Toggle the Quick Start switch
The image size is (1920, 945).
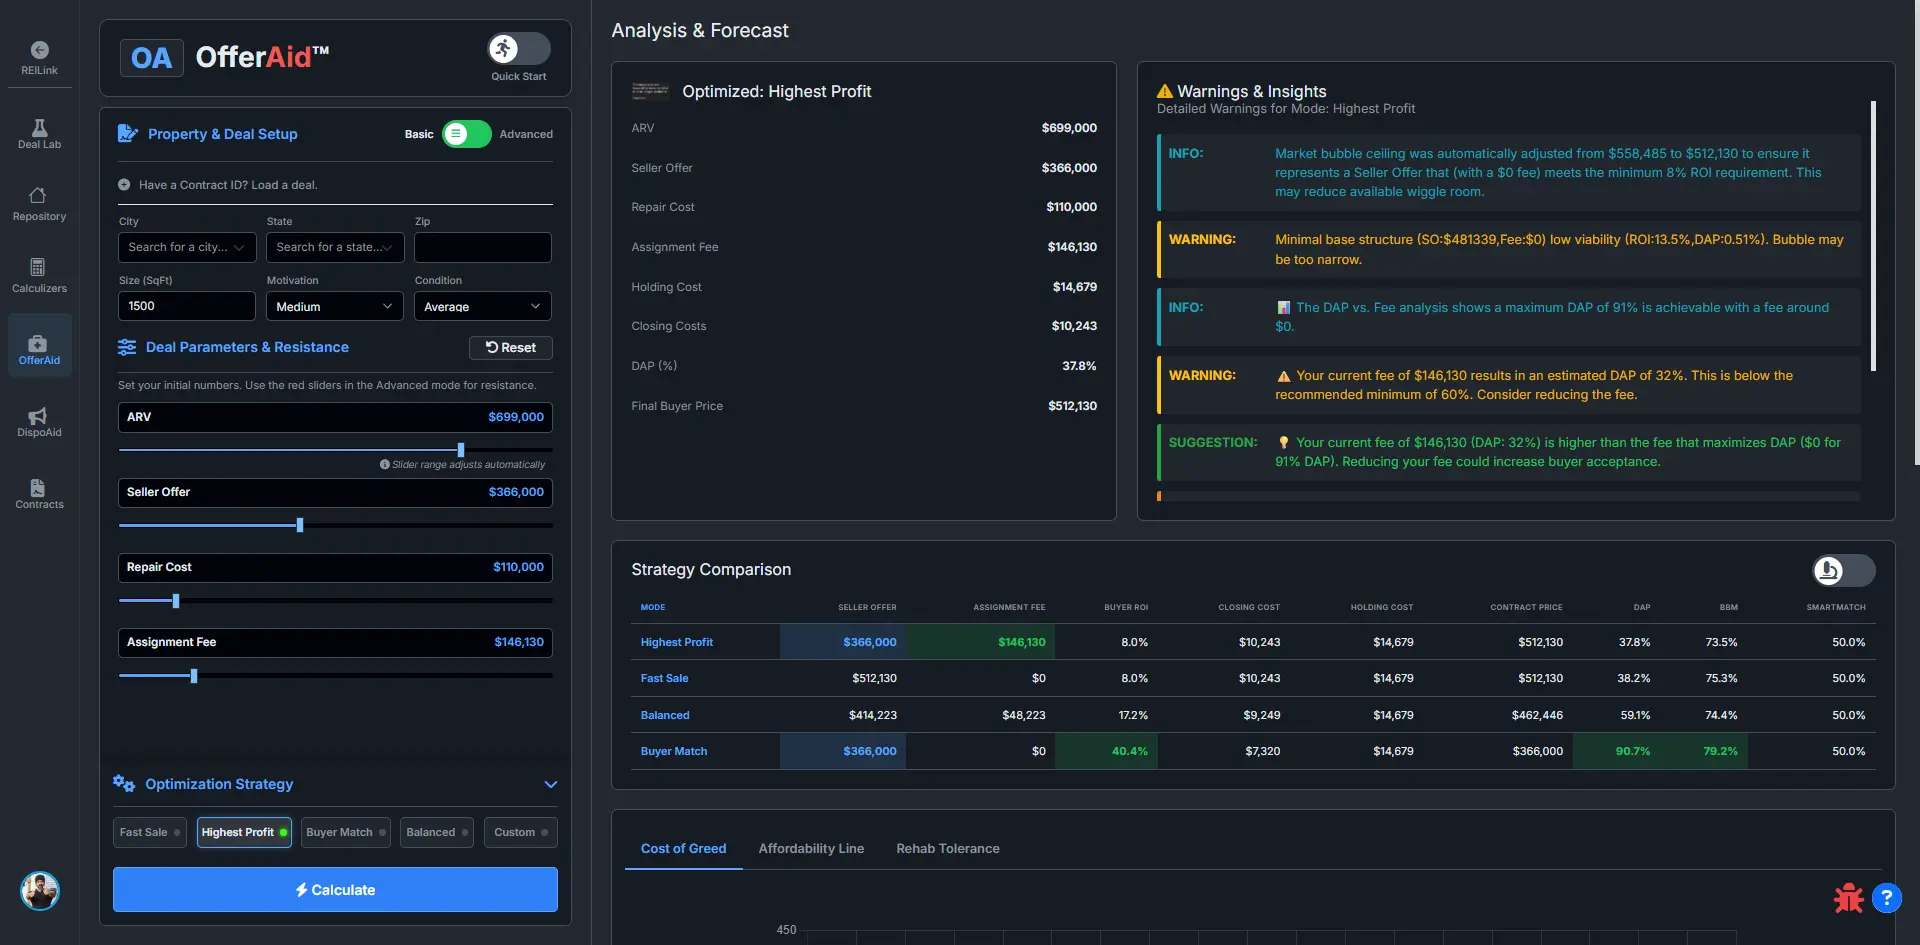click(519, 49)
